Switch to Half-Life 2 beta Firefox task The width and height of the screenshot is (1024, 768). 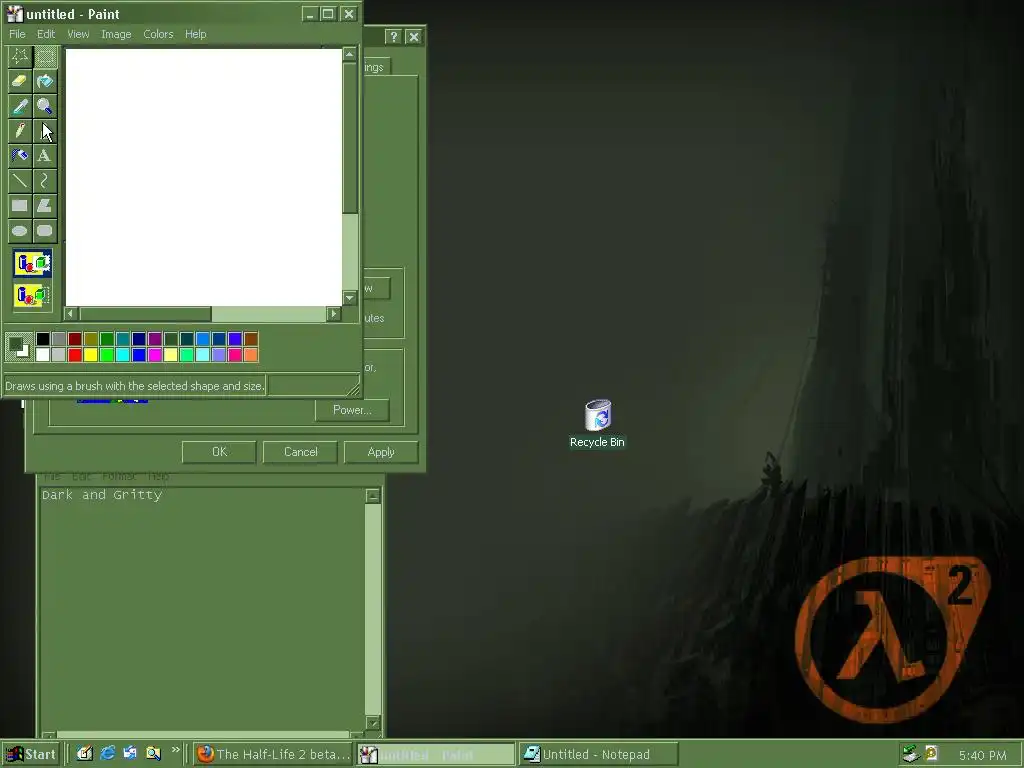tap(274, 754)
